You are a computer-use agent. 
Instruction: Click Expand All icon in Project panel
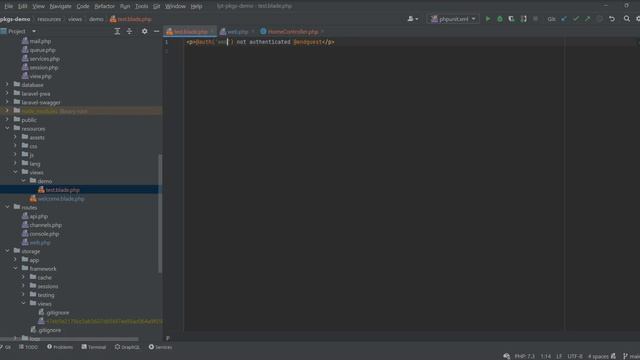117,31
